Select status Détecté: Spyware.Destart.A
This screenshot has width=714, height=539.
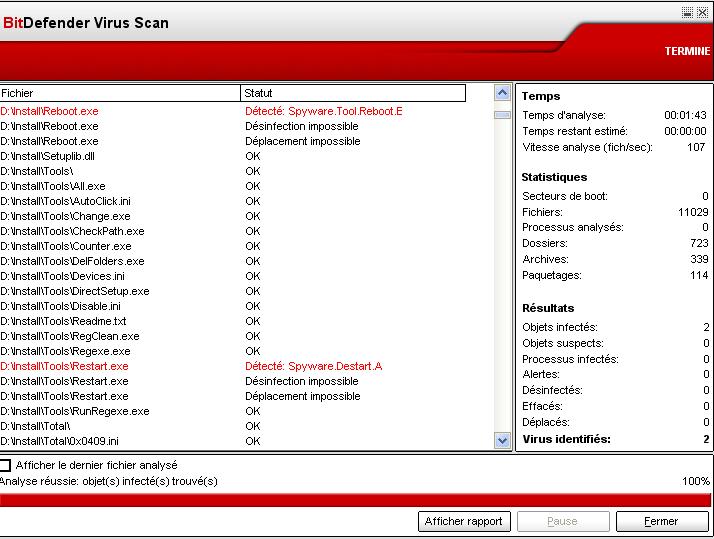pyautogui.click(x=314, y=366)
